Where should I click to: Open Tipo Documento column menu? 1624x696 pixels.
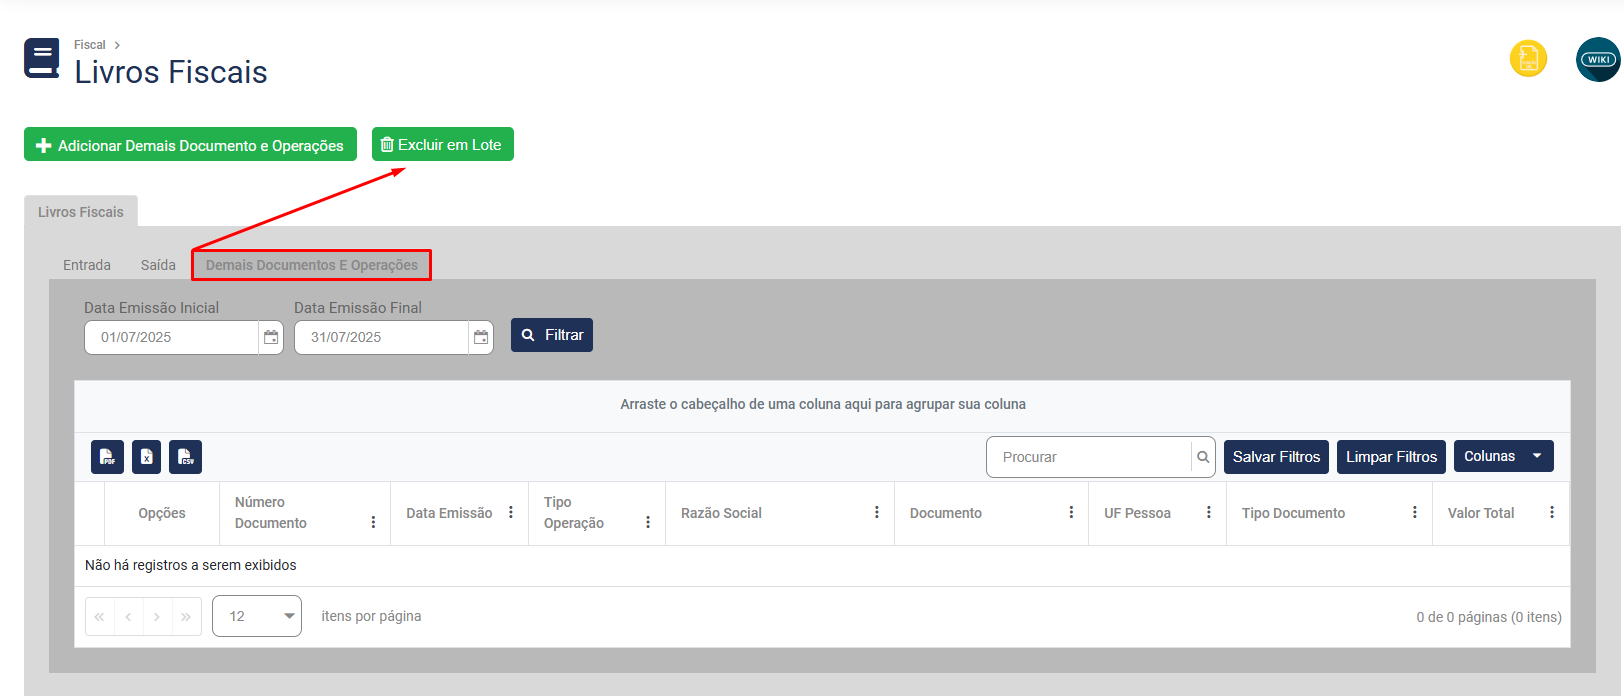(x=1415, y=512)
